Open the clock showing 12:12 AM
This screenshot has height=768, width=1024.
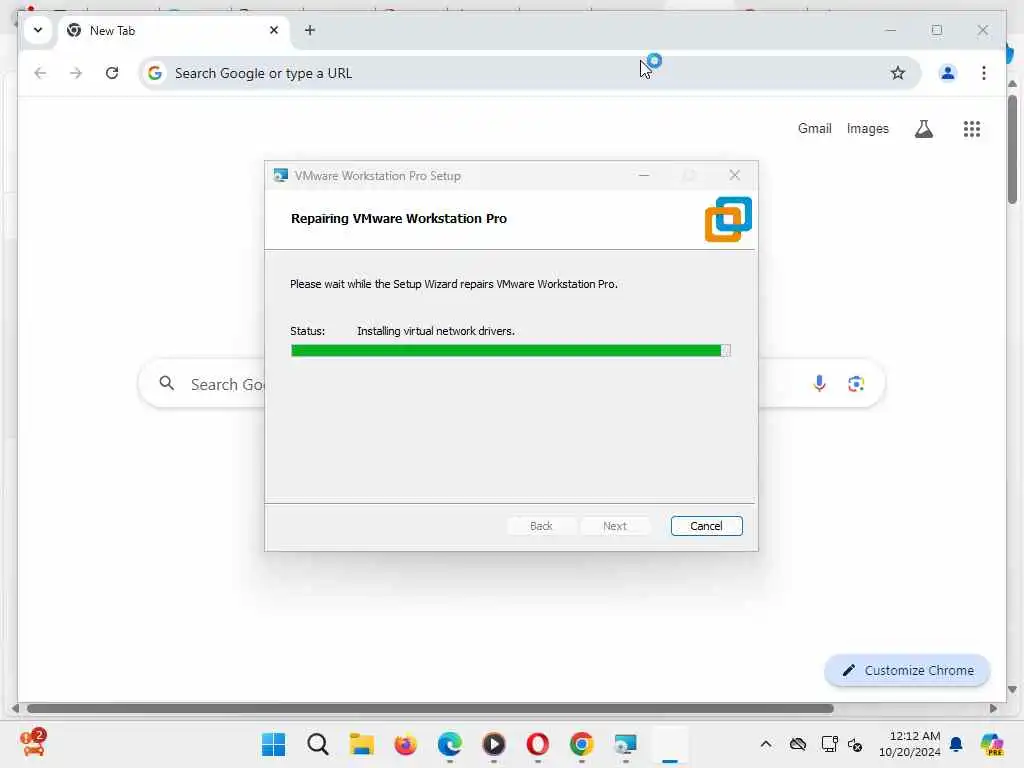coord(910,744)
